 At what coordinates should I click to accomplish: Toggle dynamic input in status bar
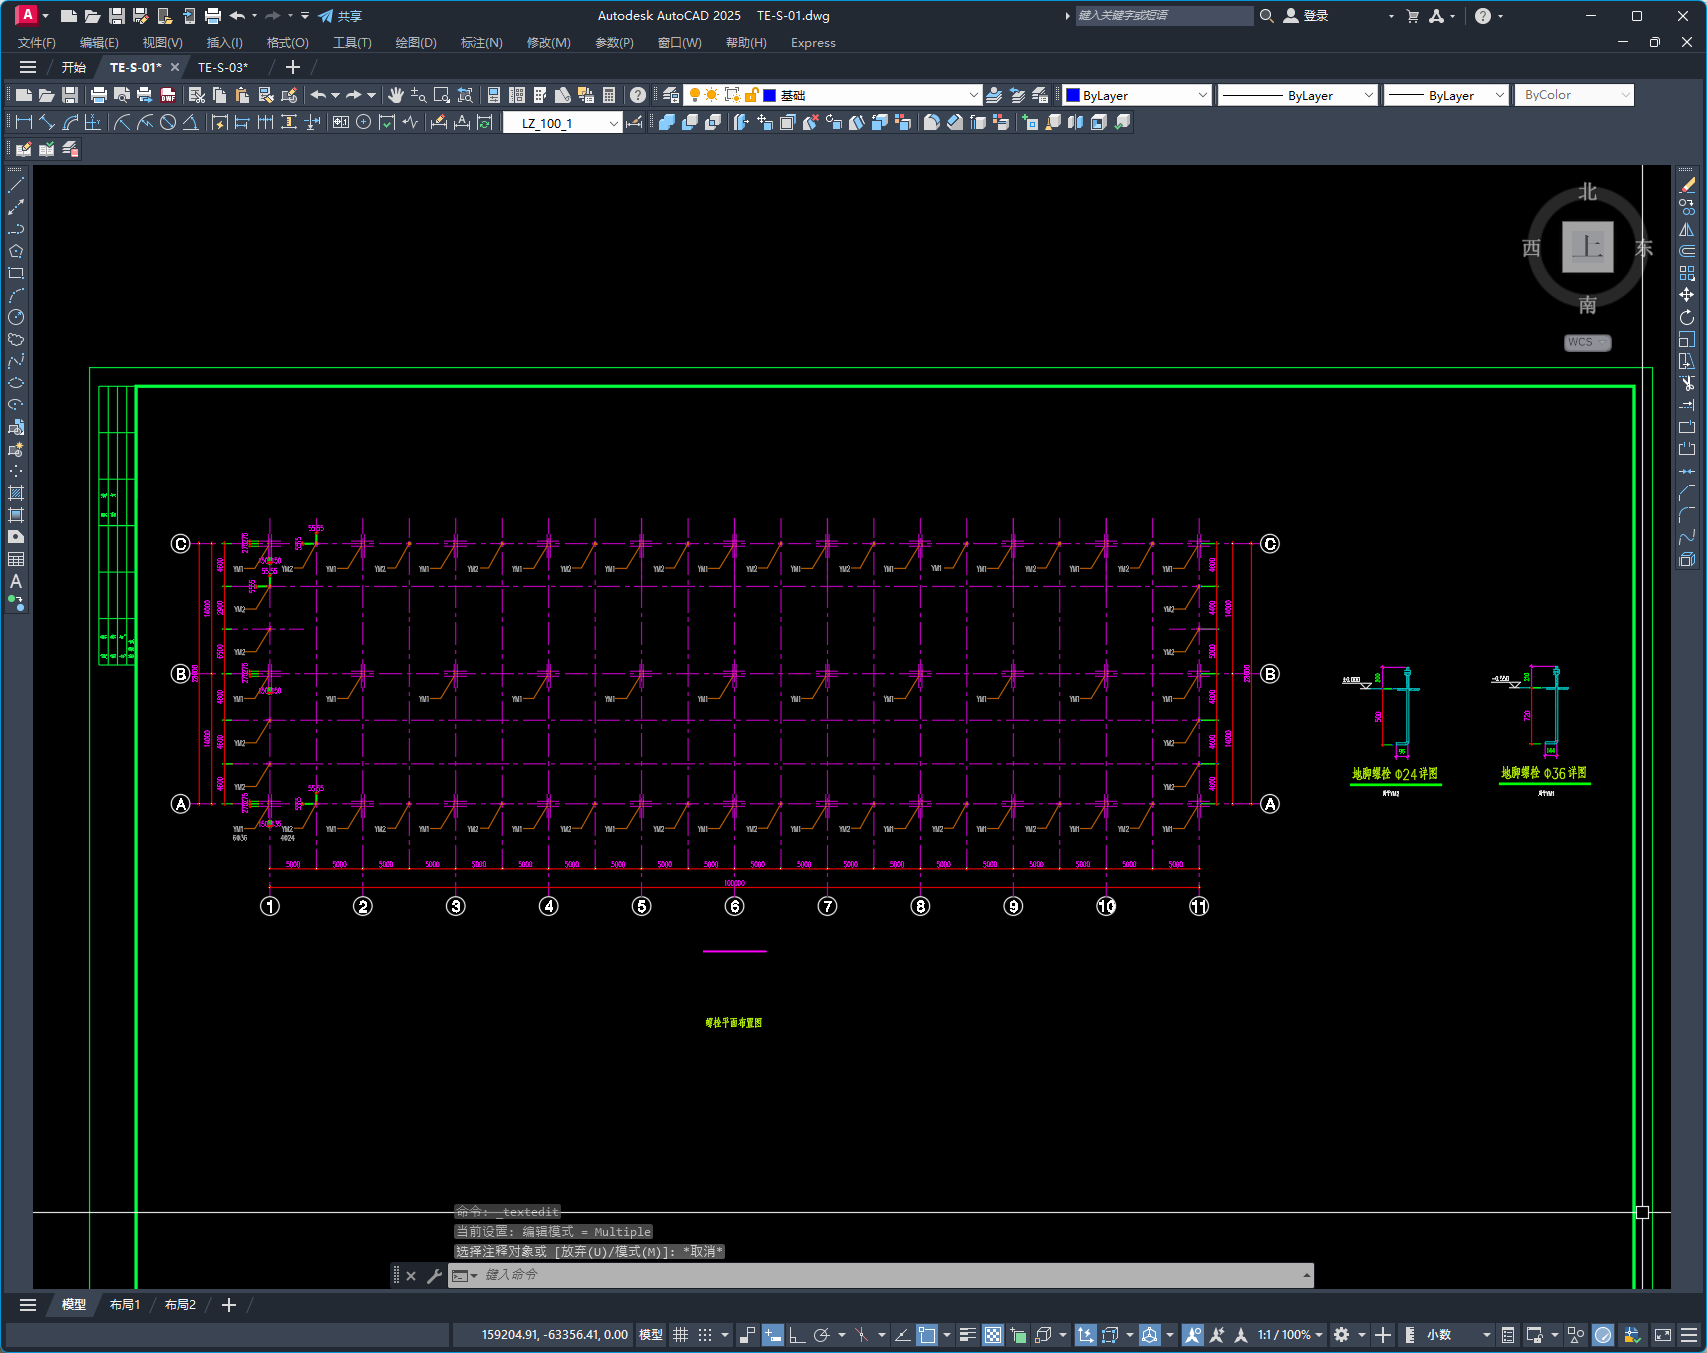coord(772,1334)
